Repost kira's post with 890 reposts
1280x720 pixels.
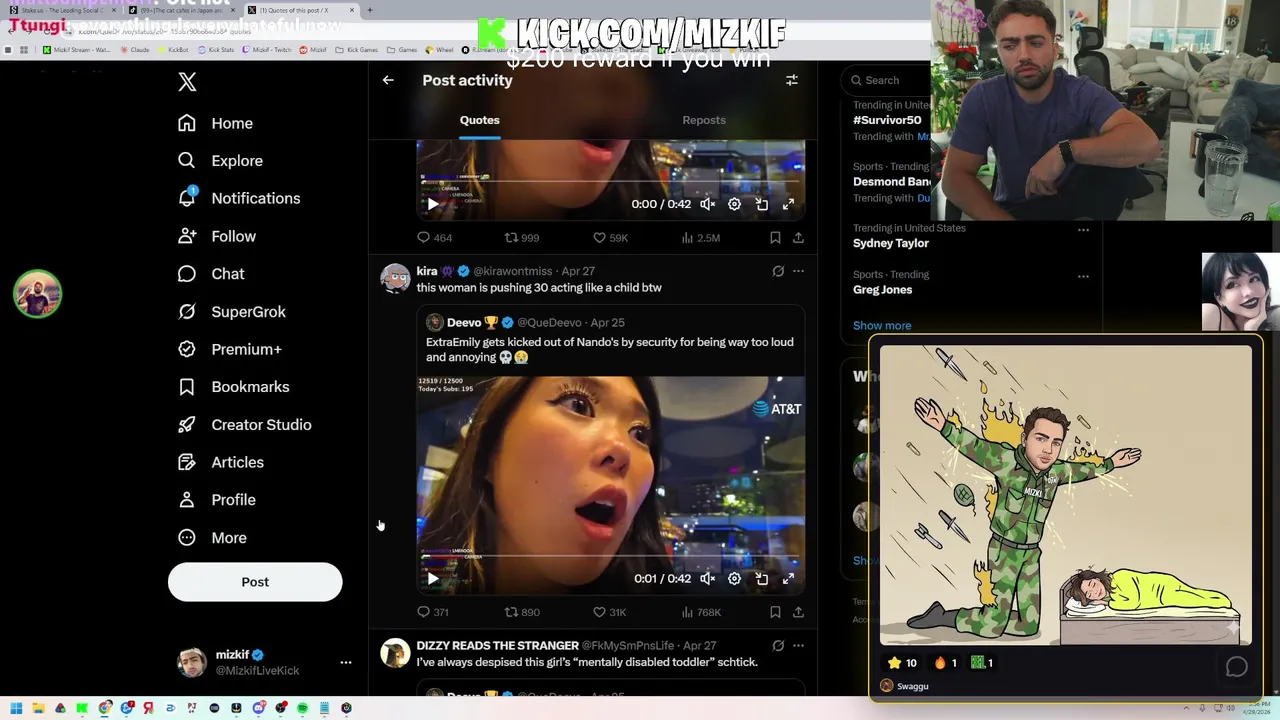(522, 612)
